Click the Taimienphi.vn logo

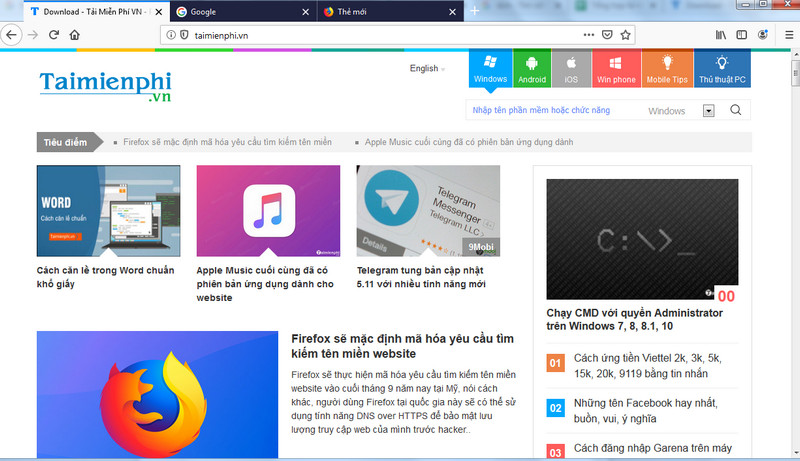tap(106, 86)
